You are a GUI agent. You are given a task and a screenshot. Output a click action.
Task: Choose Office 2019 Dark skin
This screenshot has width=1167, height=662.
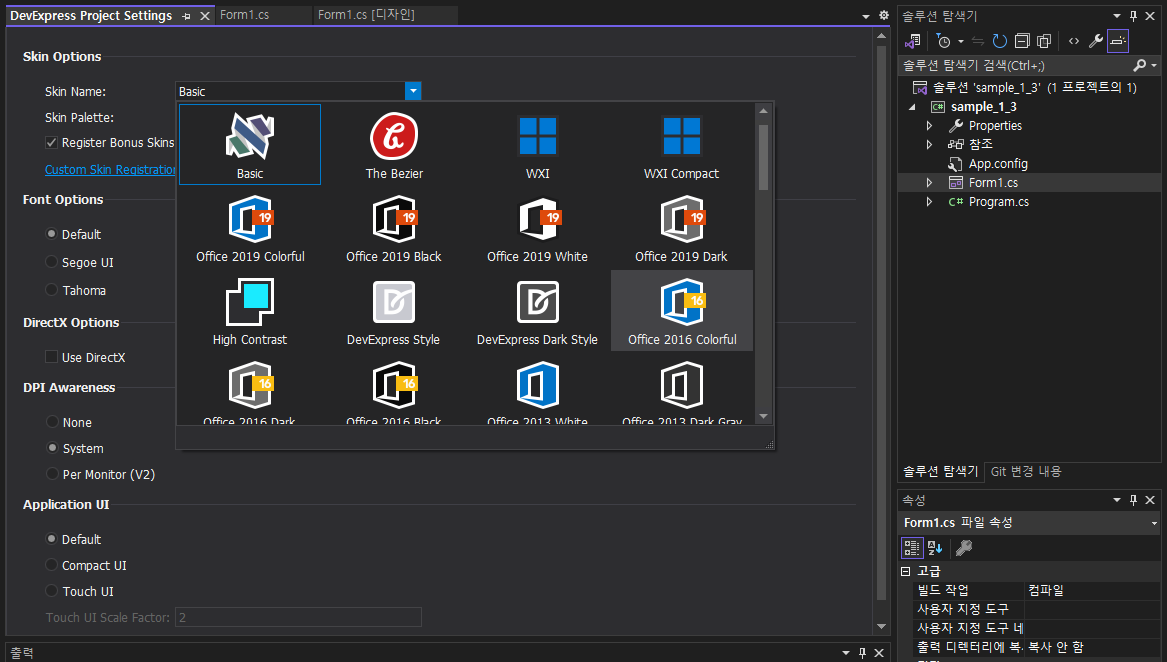681,228
